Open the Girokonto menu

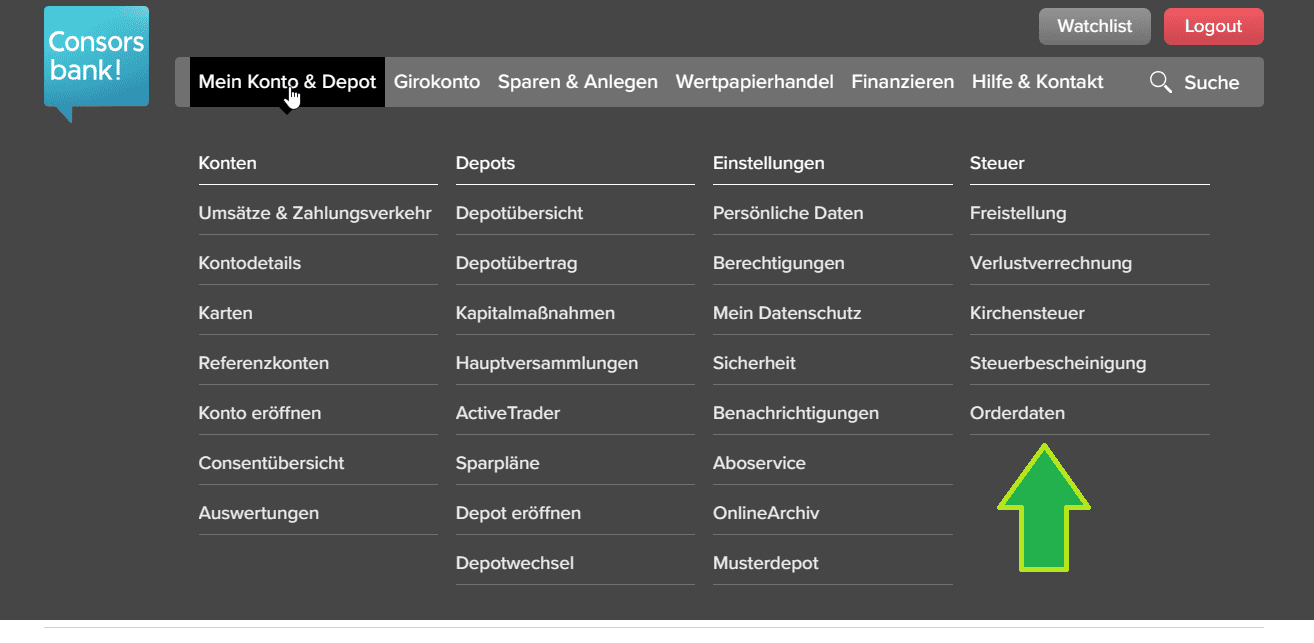coord(437,82)
